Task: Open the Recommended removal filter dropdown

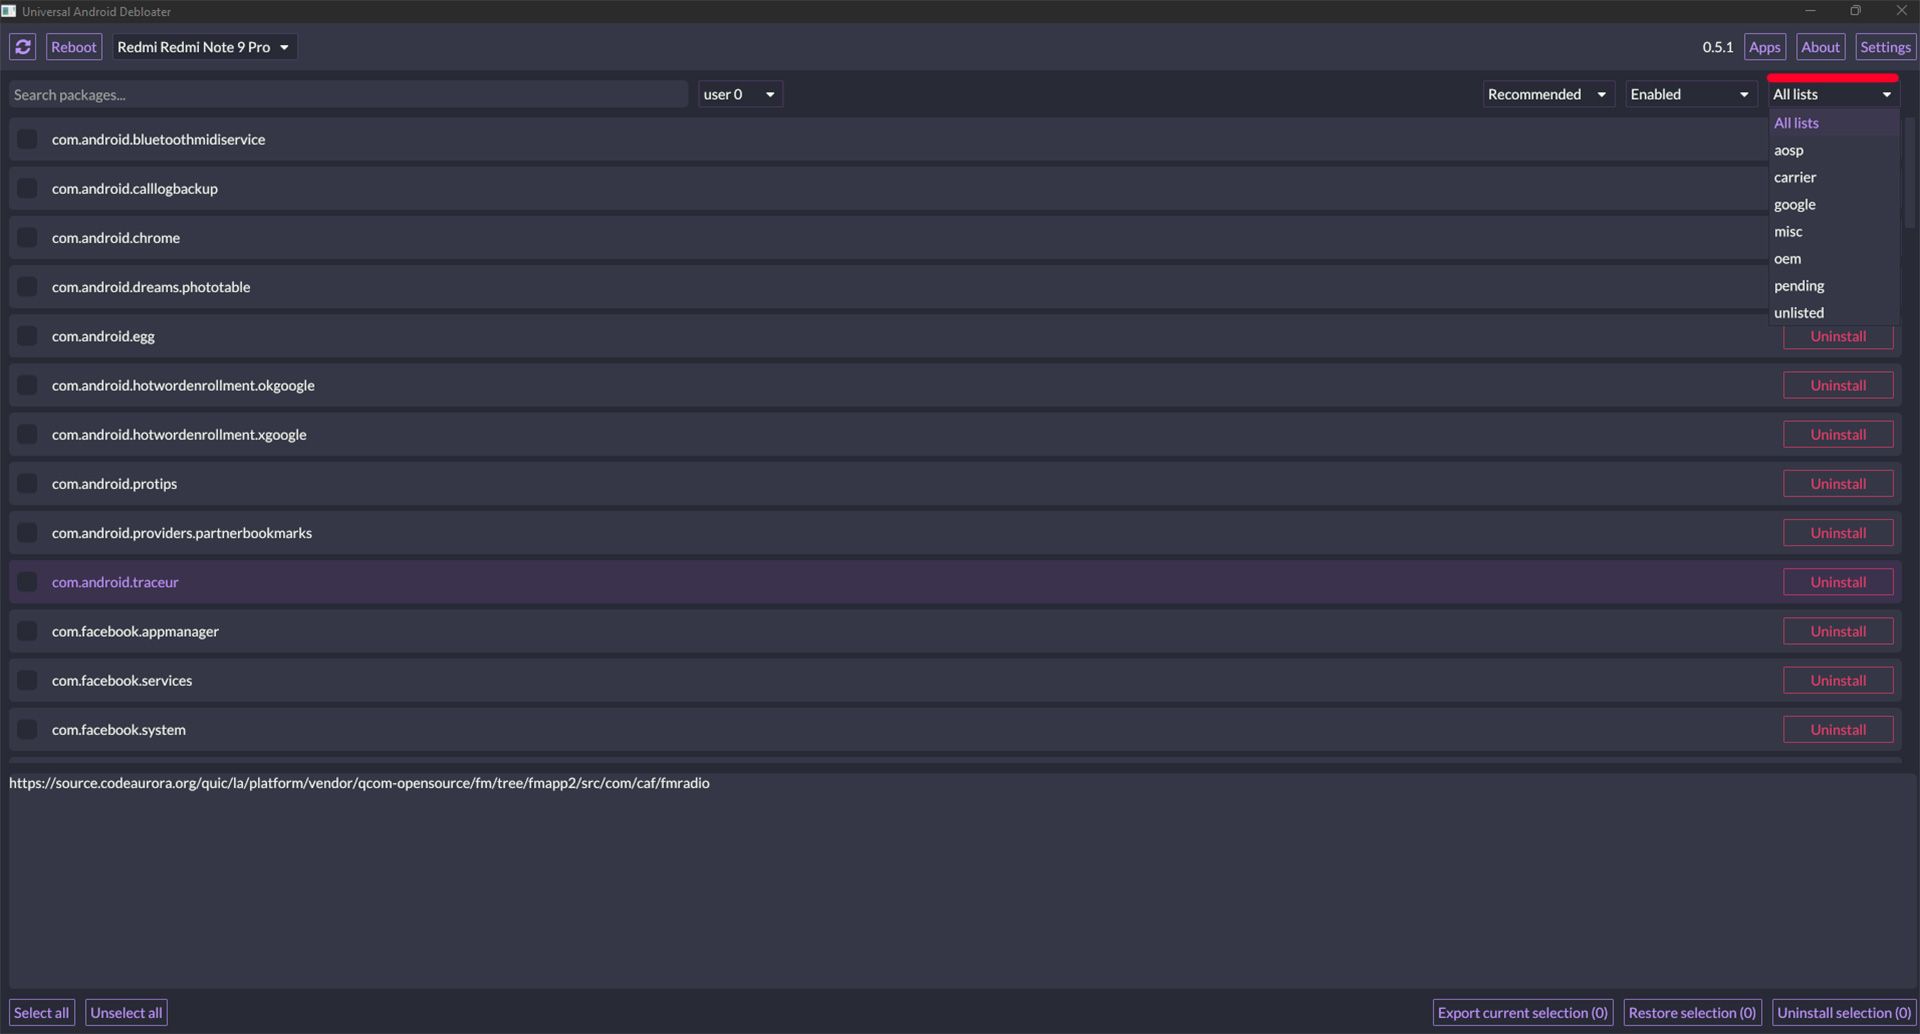Action: point(1548,94)
